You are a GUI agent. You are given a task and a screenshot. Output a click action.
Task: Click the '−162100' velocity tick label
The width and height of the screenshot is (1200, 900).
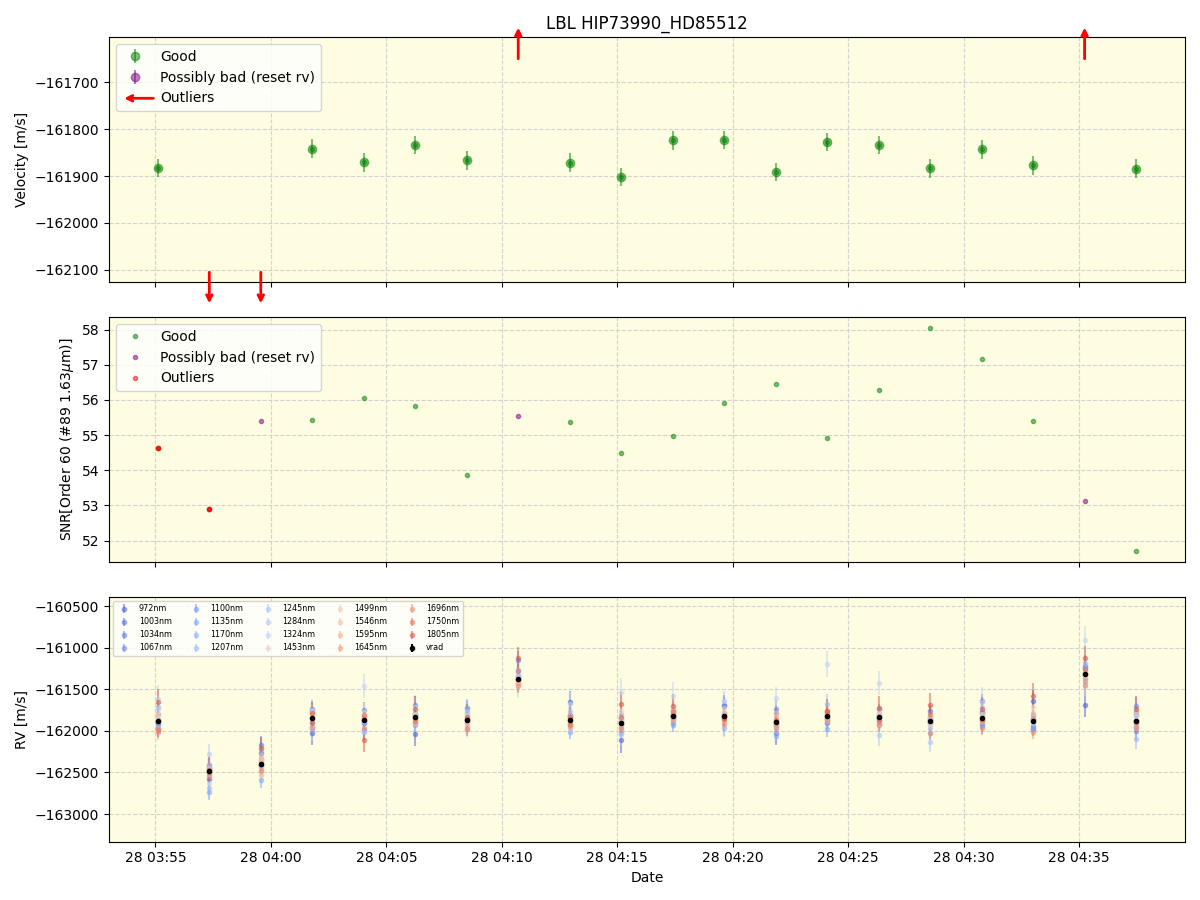[69, 271]
